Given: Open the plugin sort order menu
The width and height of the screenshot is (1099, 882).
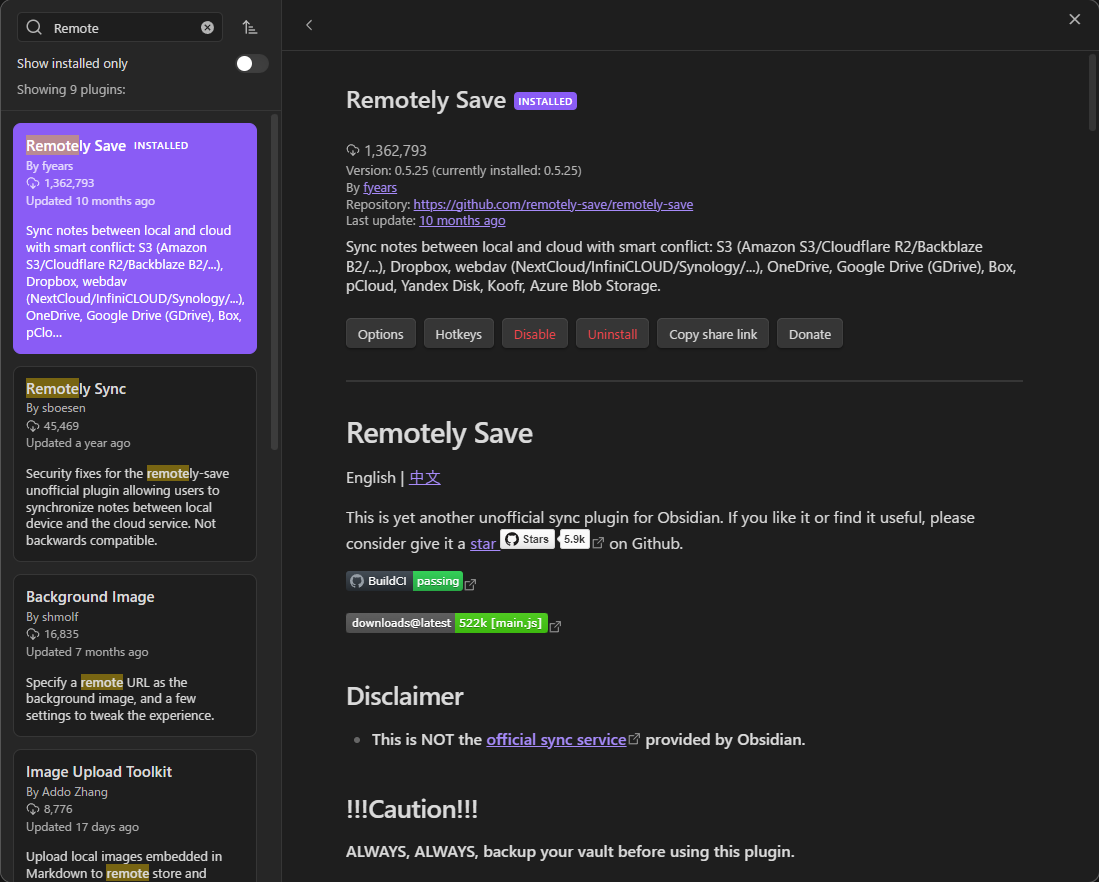Looking at the screenshot, I should click(x=250, y=27).
